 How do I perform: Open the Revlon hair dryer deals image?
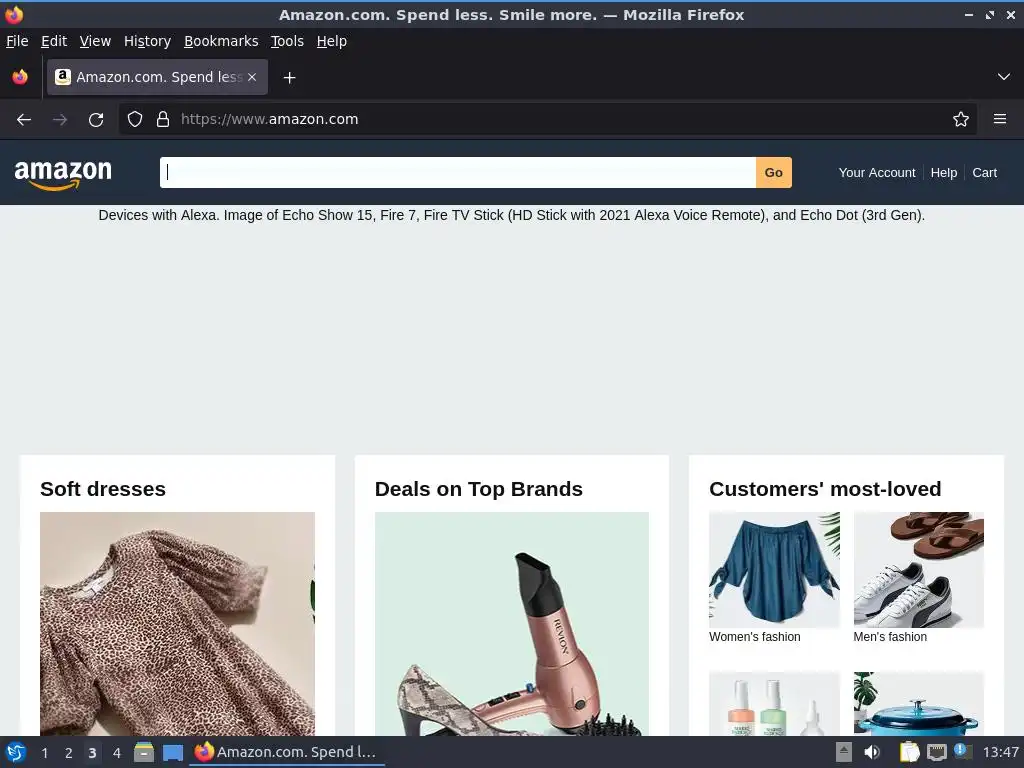(512, 624)
